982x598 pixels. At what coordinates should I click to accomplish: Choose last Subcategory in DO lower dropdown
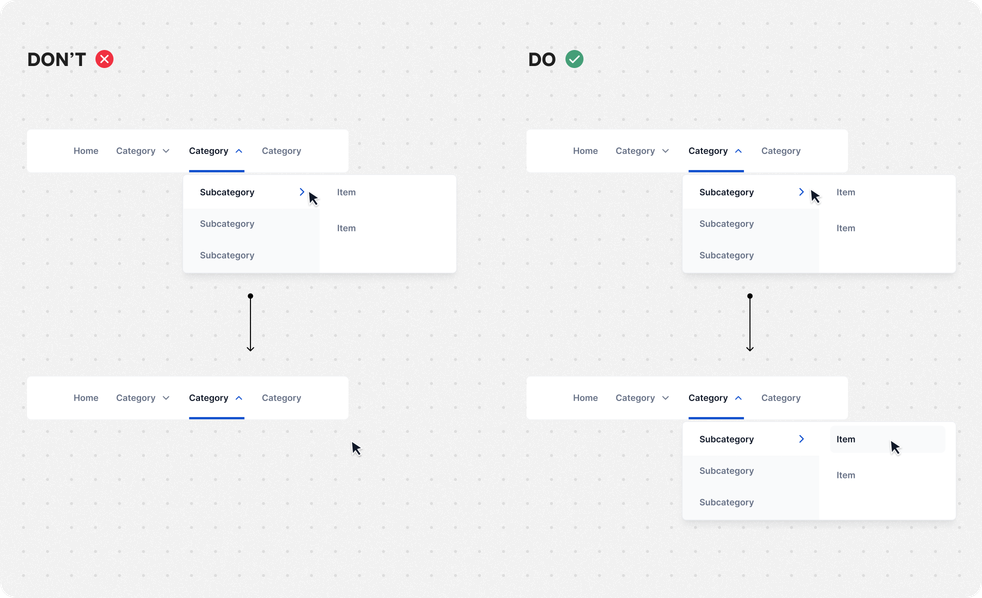pyautogui.click(x=726, y=502)
